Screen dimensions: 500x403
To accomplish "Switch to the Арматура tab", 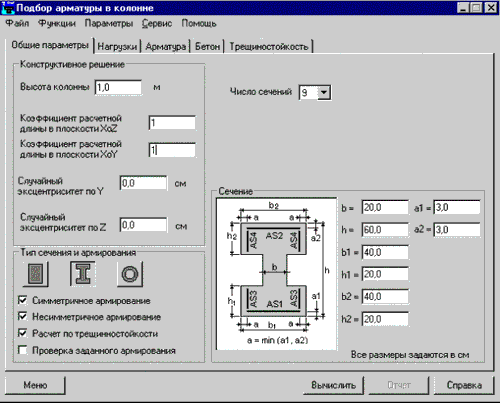I will pyautogui.click(x=166, y=46).
